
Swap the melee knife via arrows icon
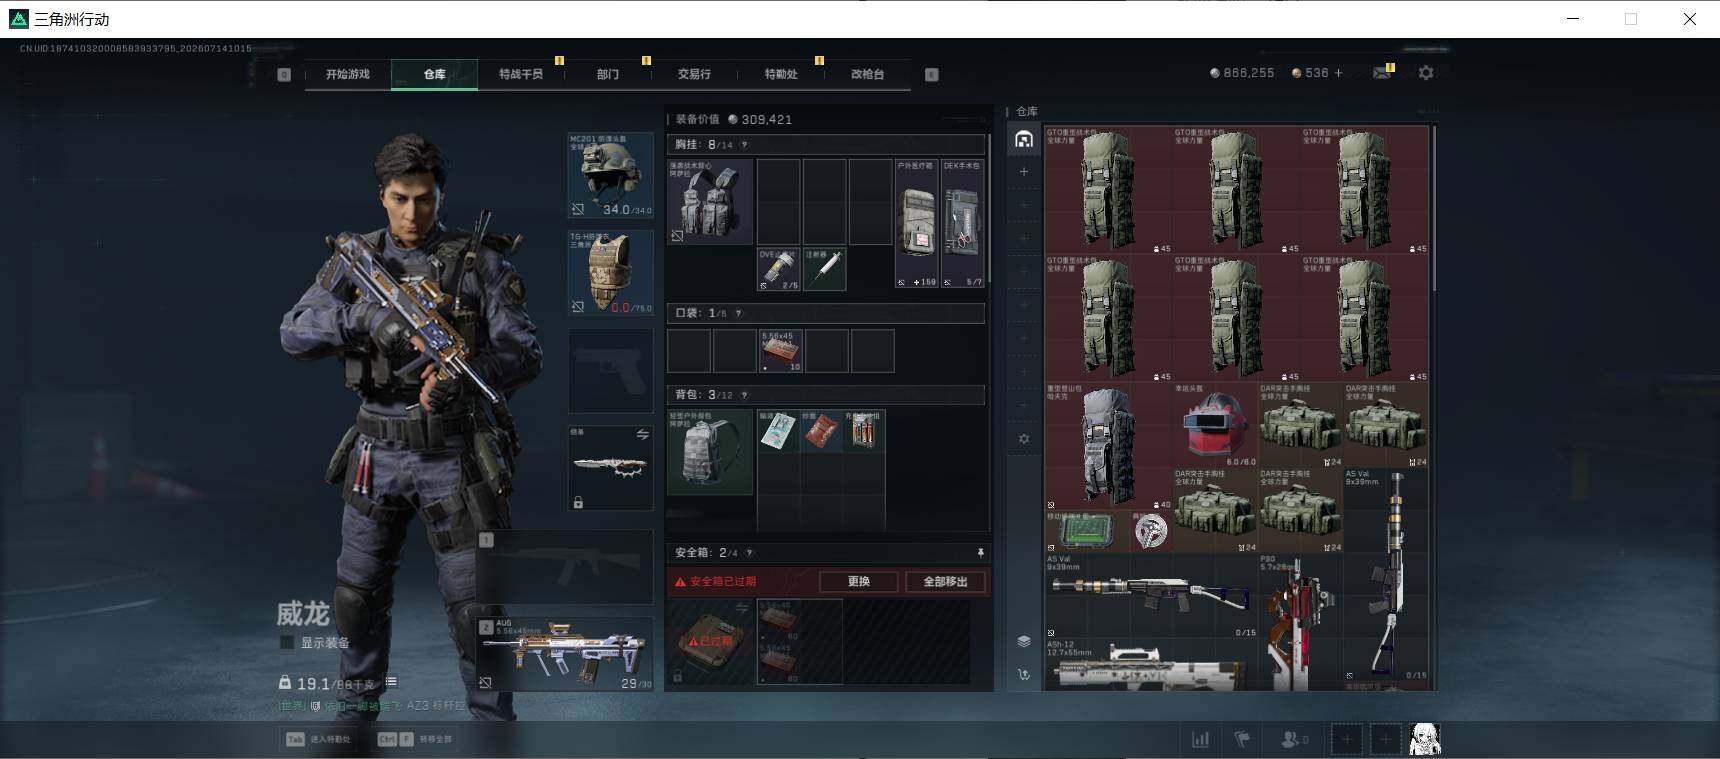coord(643,435)
